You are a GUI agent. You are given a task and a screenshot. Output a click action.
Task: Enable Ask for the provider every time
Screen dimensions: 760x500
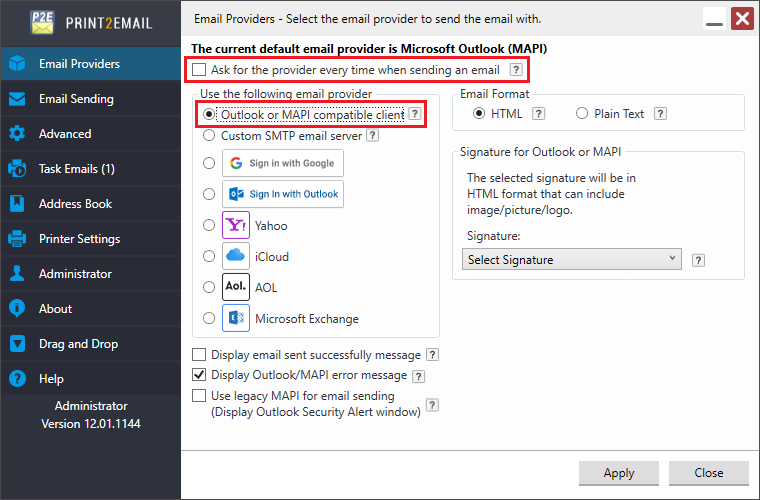point(199,70)
